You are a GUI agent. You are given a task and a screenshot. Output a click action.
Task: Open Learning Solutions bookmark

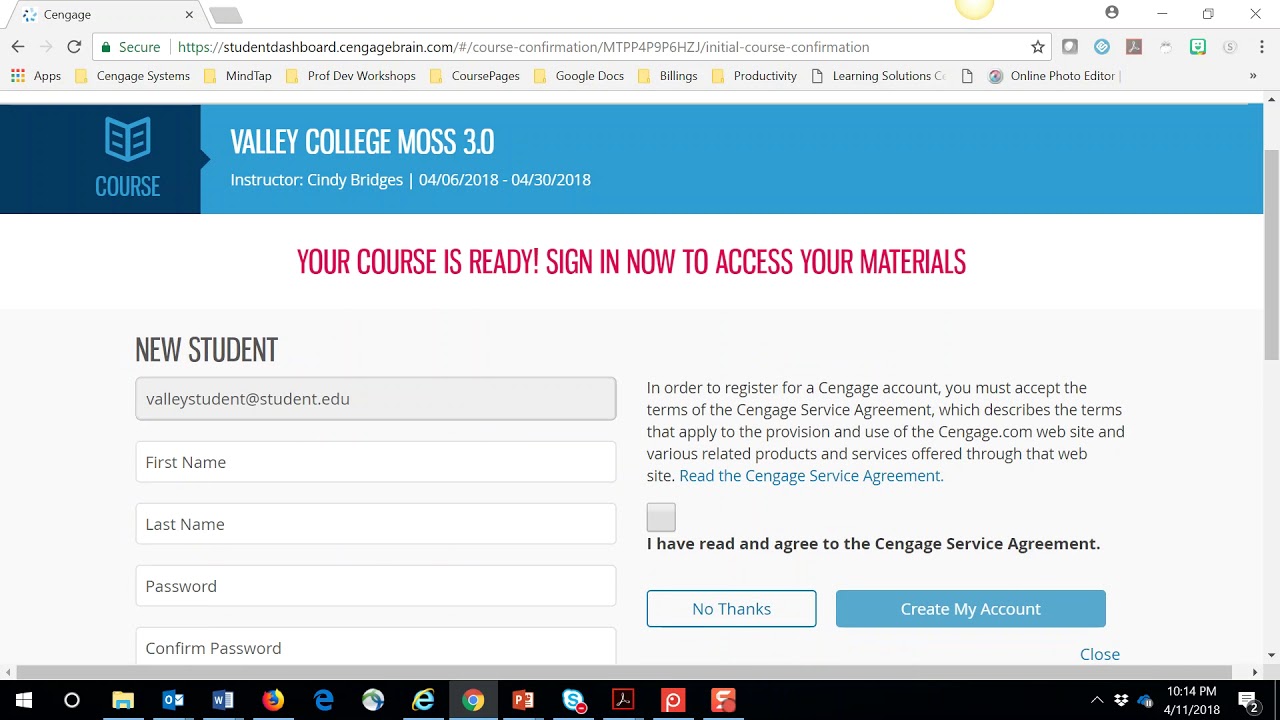pyautogui.click(x=878, y=76)
